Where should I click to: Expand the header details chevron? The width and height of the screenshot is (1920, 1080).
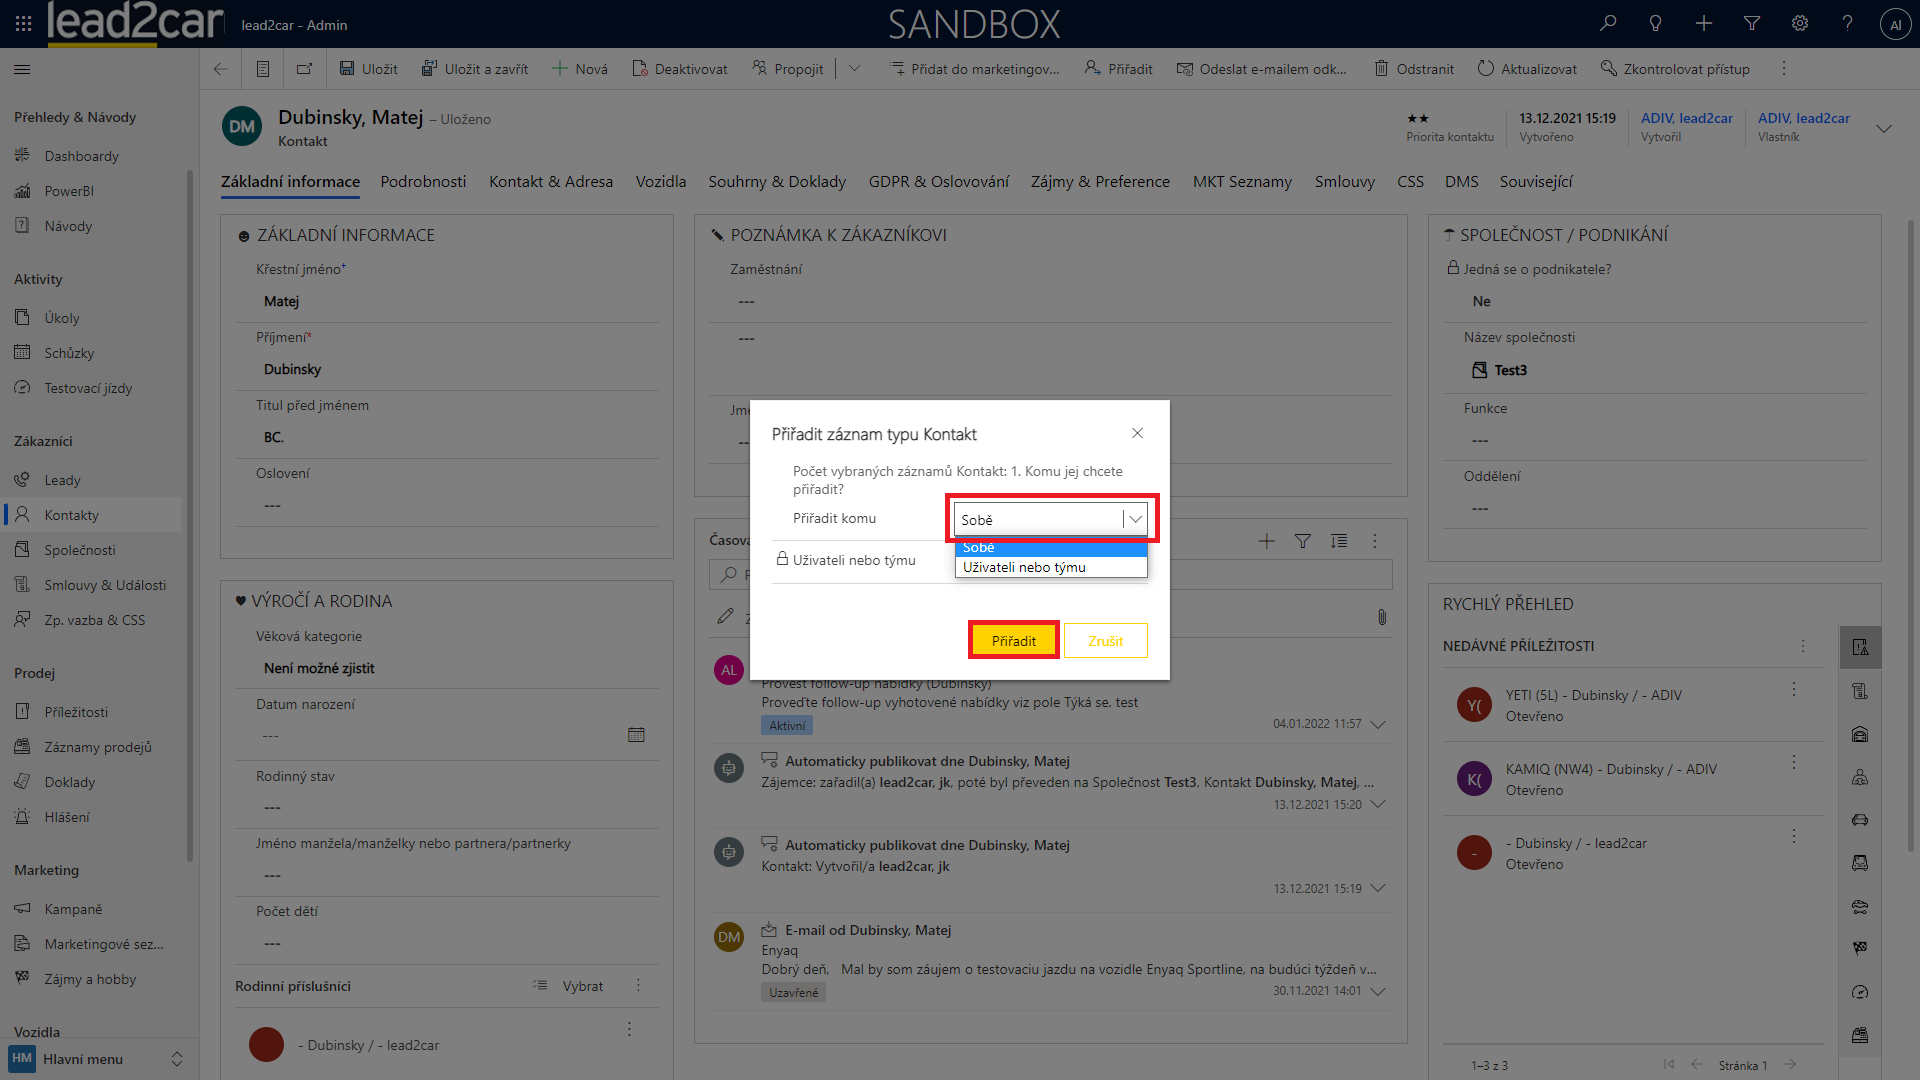(1884, 128)
